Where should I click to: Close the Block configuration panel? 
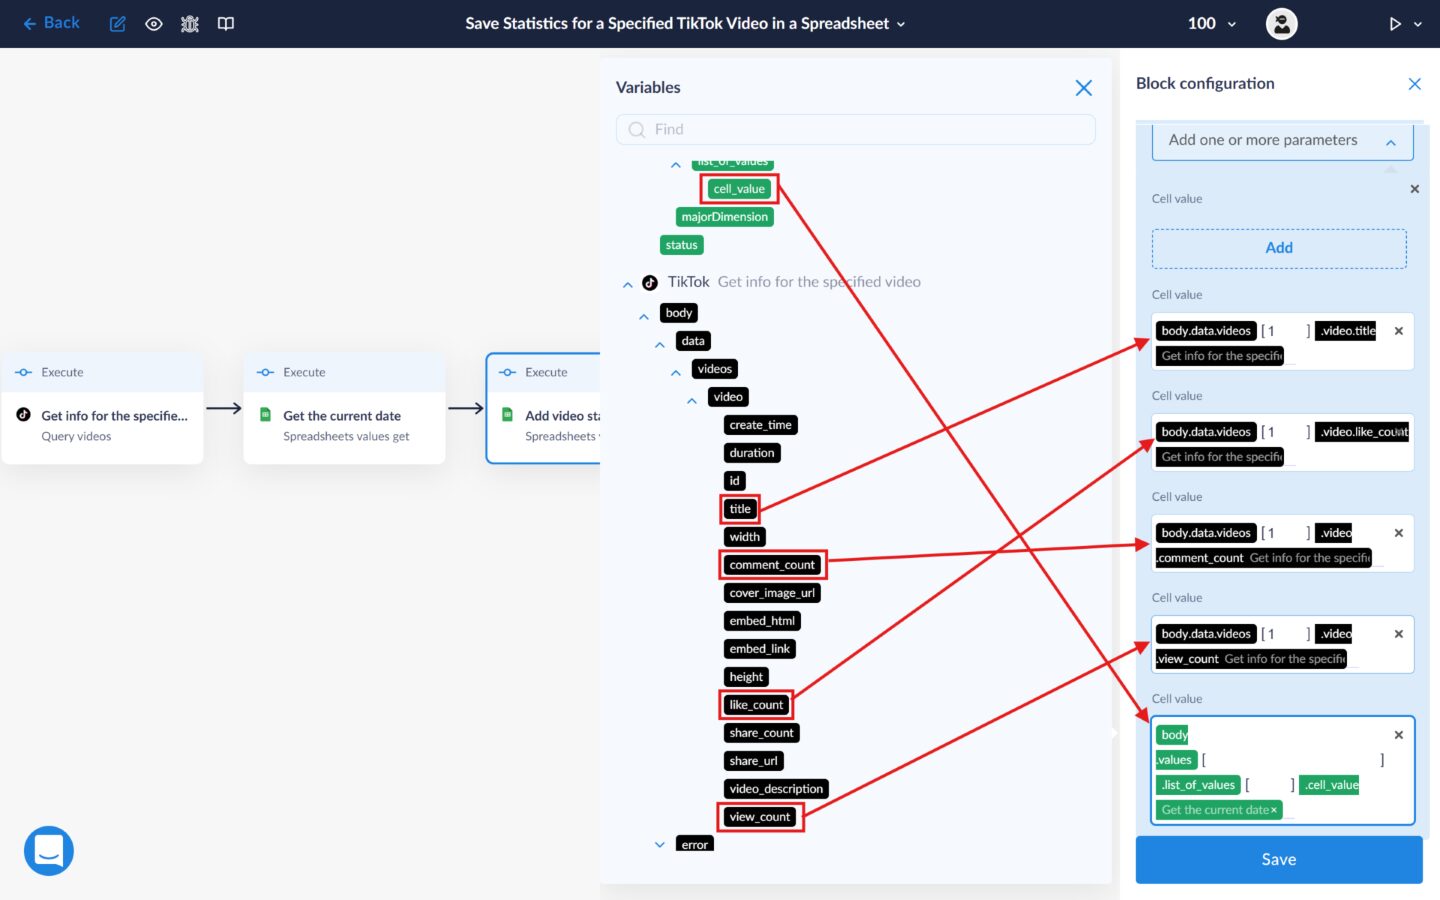(x=1414, y=84)
